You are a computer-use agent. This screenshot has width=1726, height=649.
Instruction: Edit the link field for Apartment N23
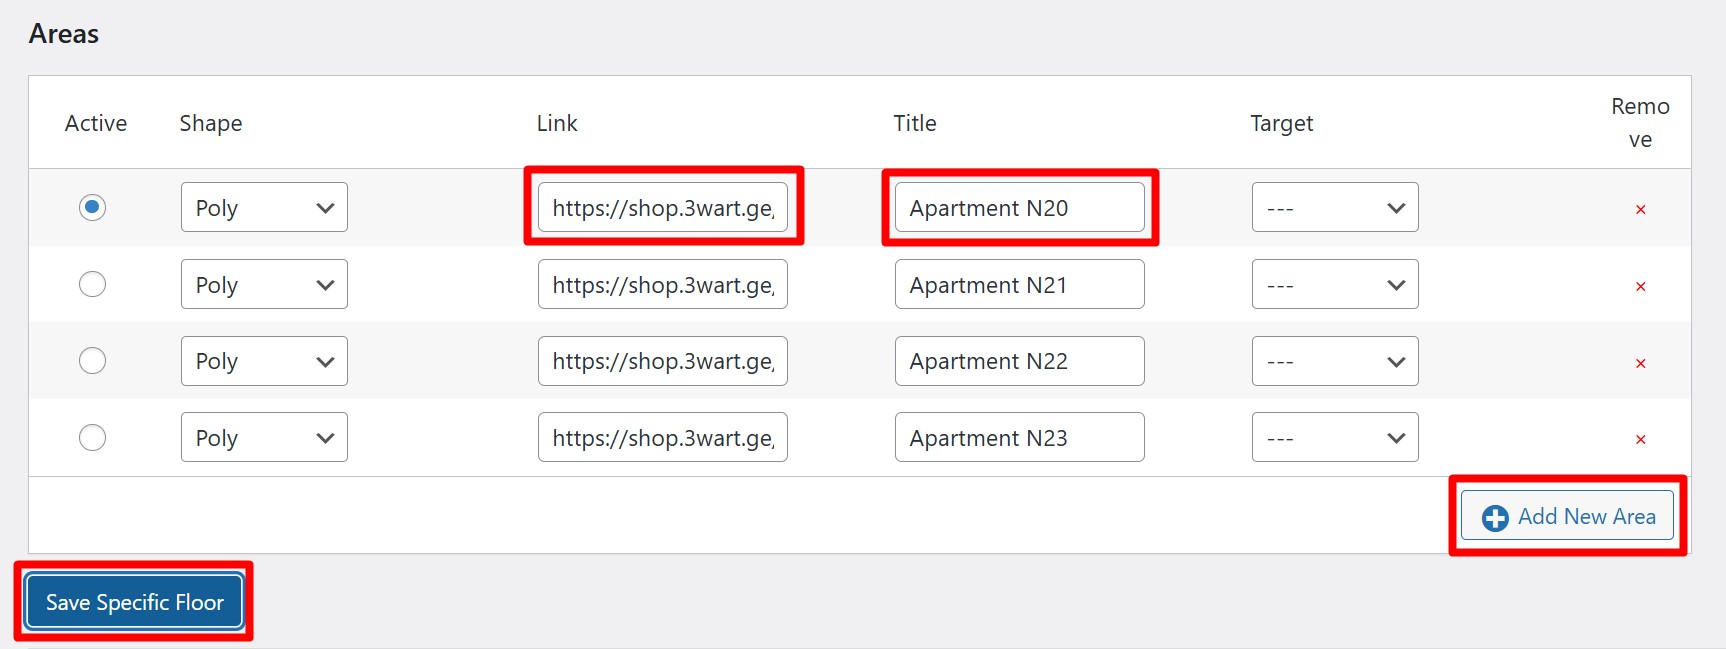(x=662, y=438)
